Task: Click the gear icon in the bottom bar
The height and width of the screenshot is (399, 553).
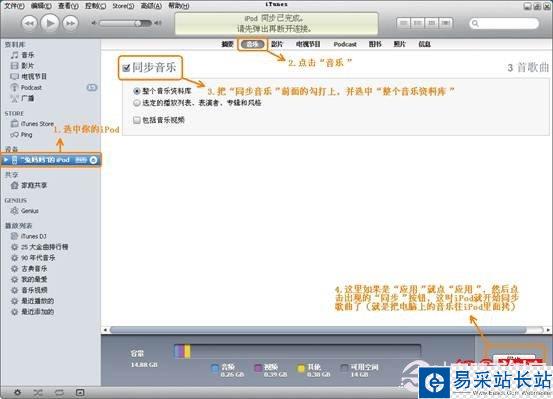Action: (x=17, y=392)
